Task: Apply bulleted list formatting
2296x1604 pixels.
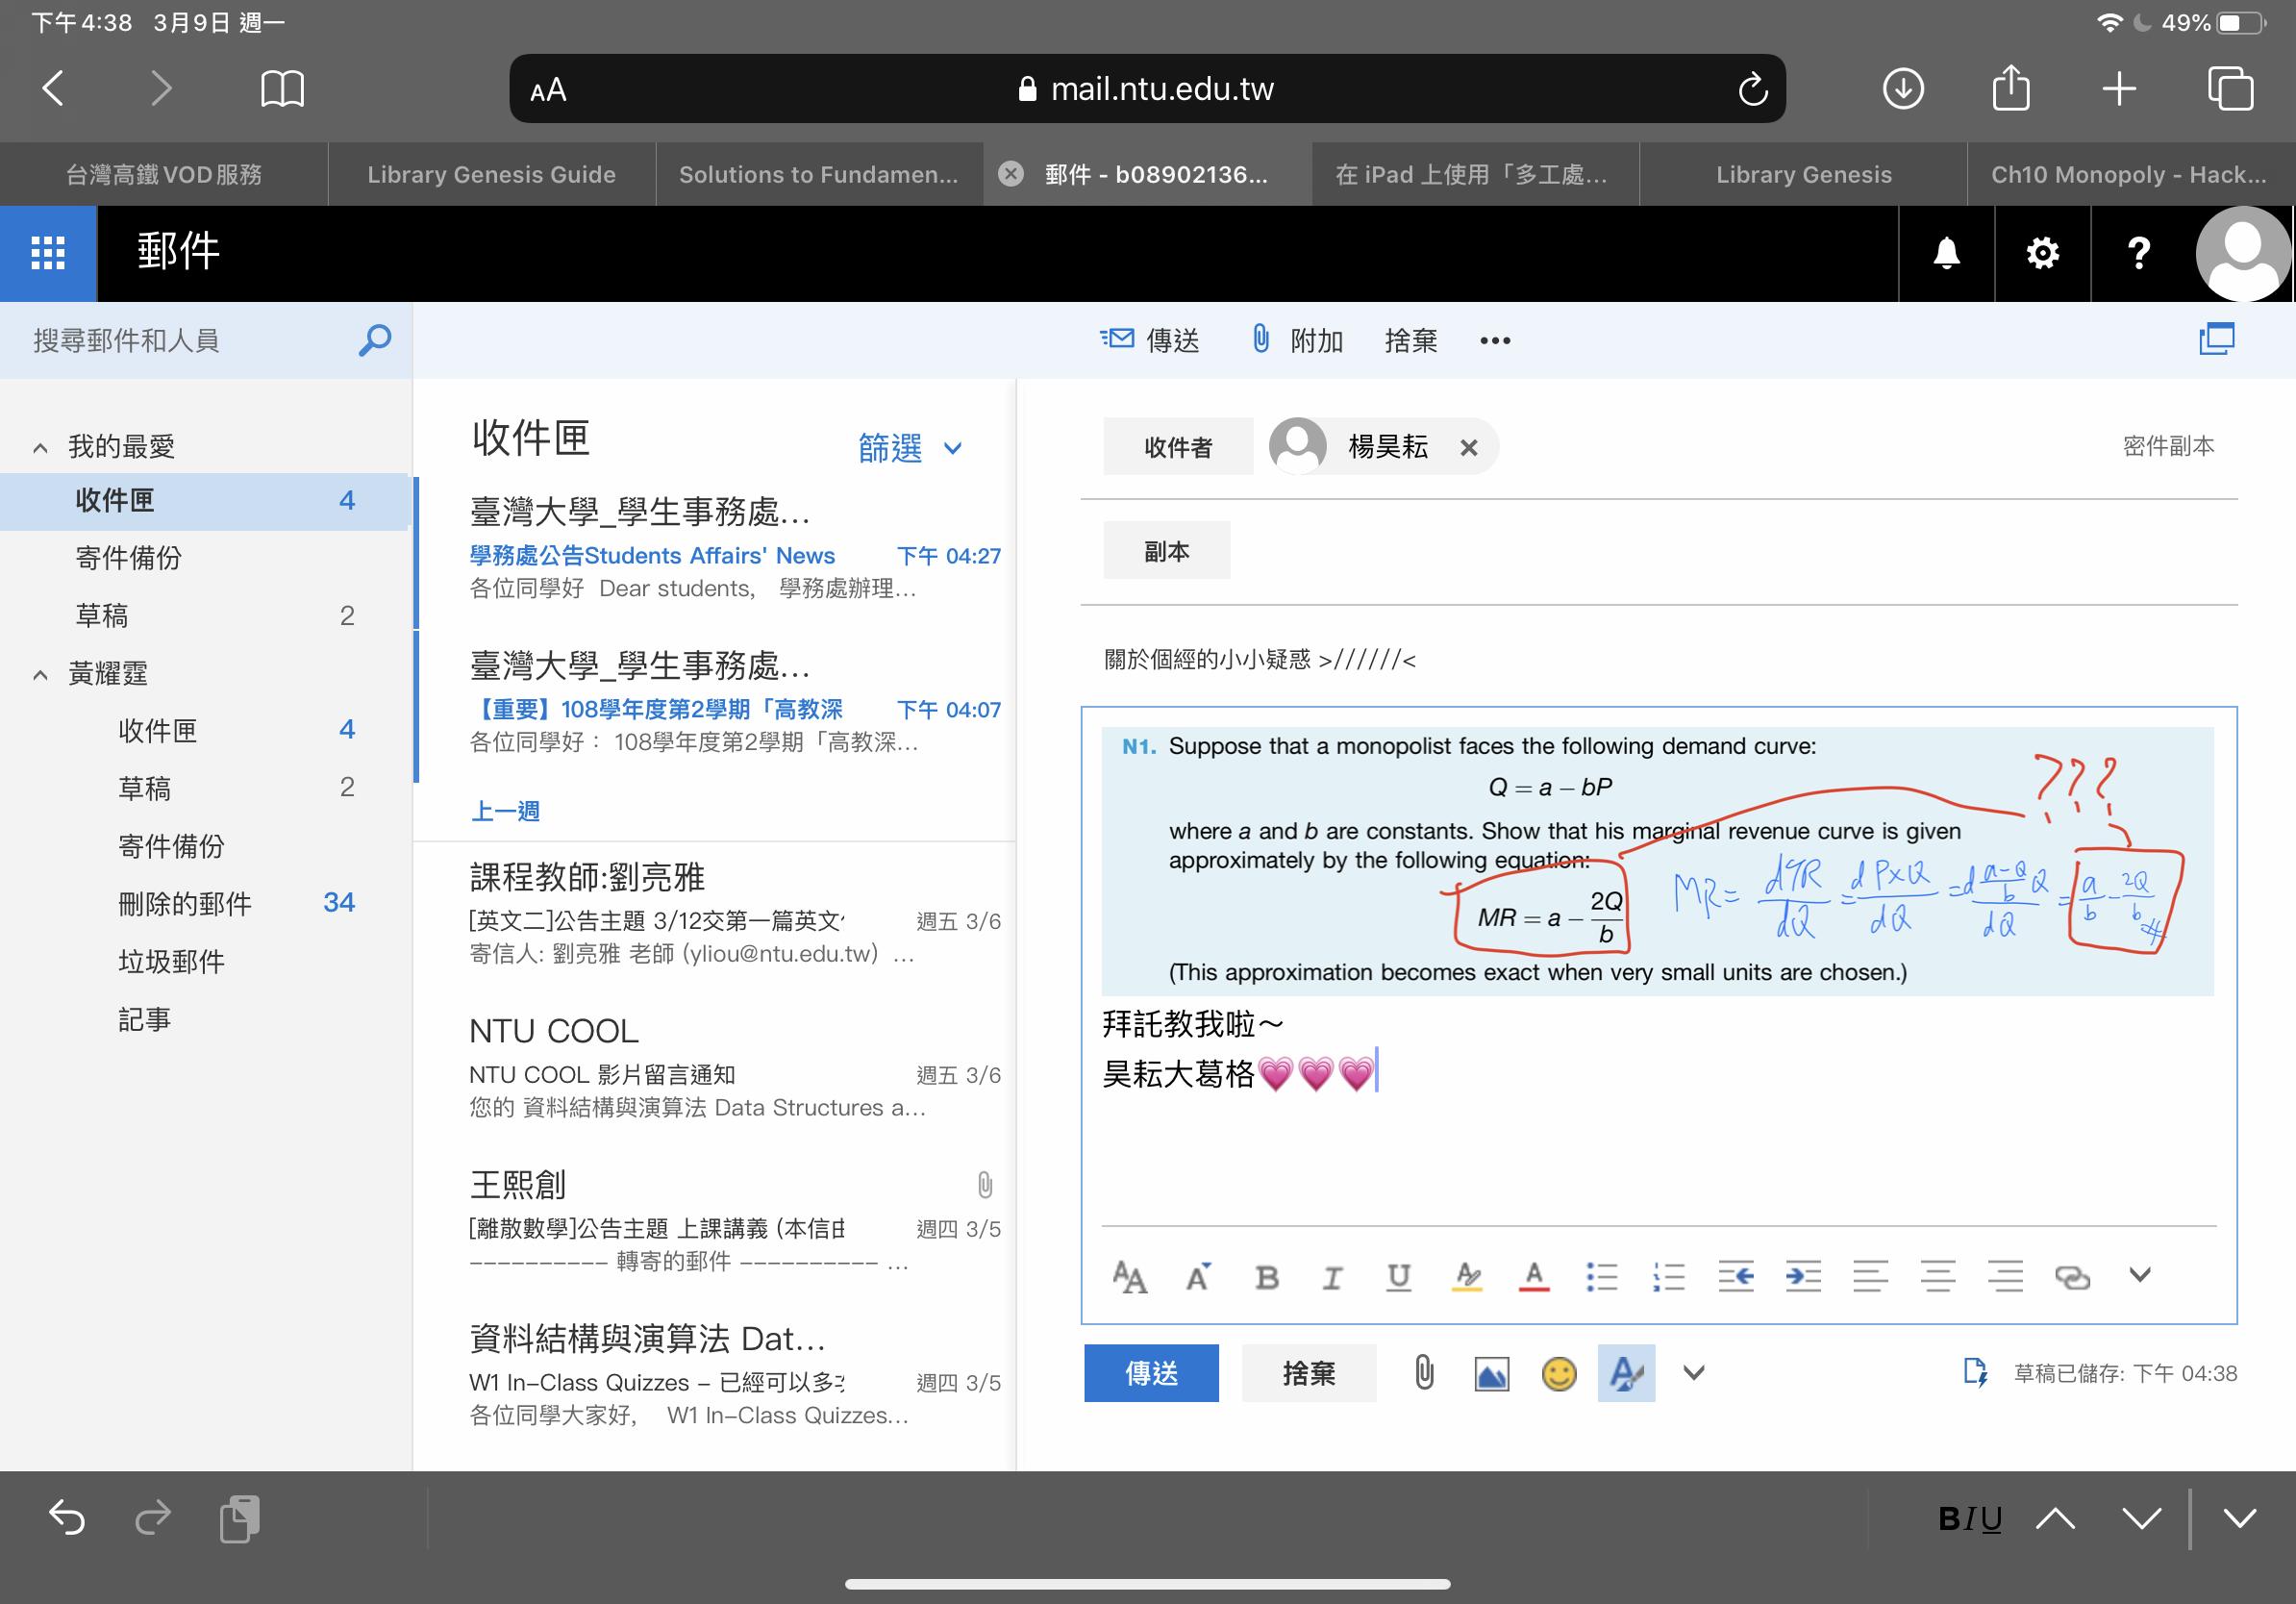Action: (1601, 1277)
